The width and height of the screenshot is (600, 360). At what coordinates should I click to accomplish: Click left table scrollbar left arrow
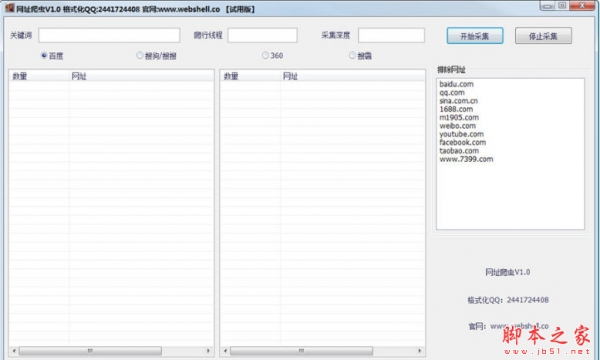[x=14, y=350]
